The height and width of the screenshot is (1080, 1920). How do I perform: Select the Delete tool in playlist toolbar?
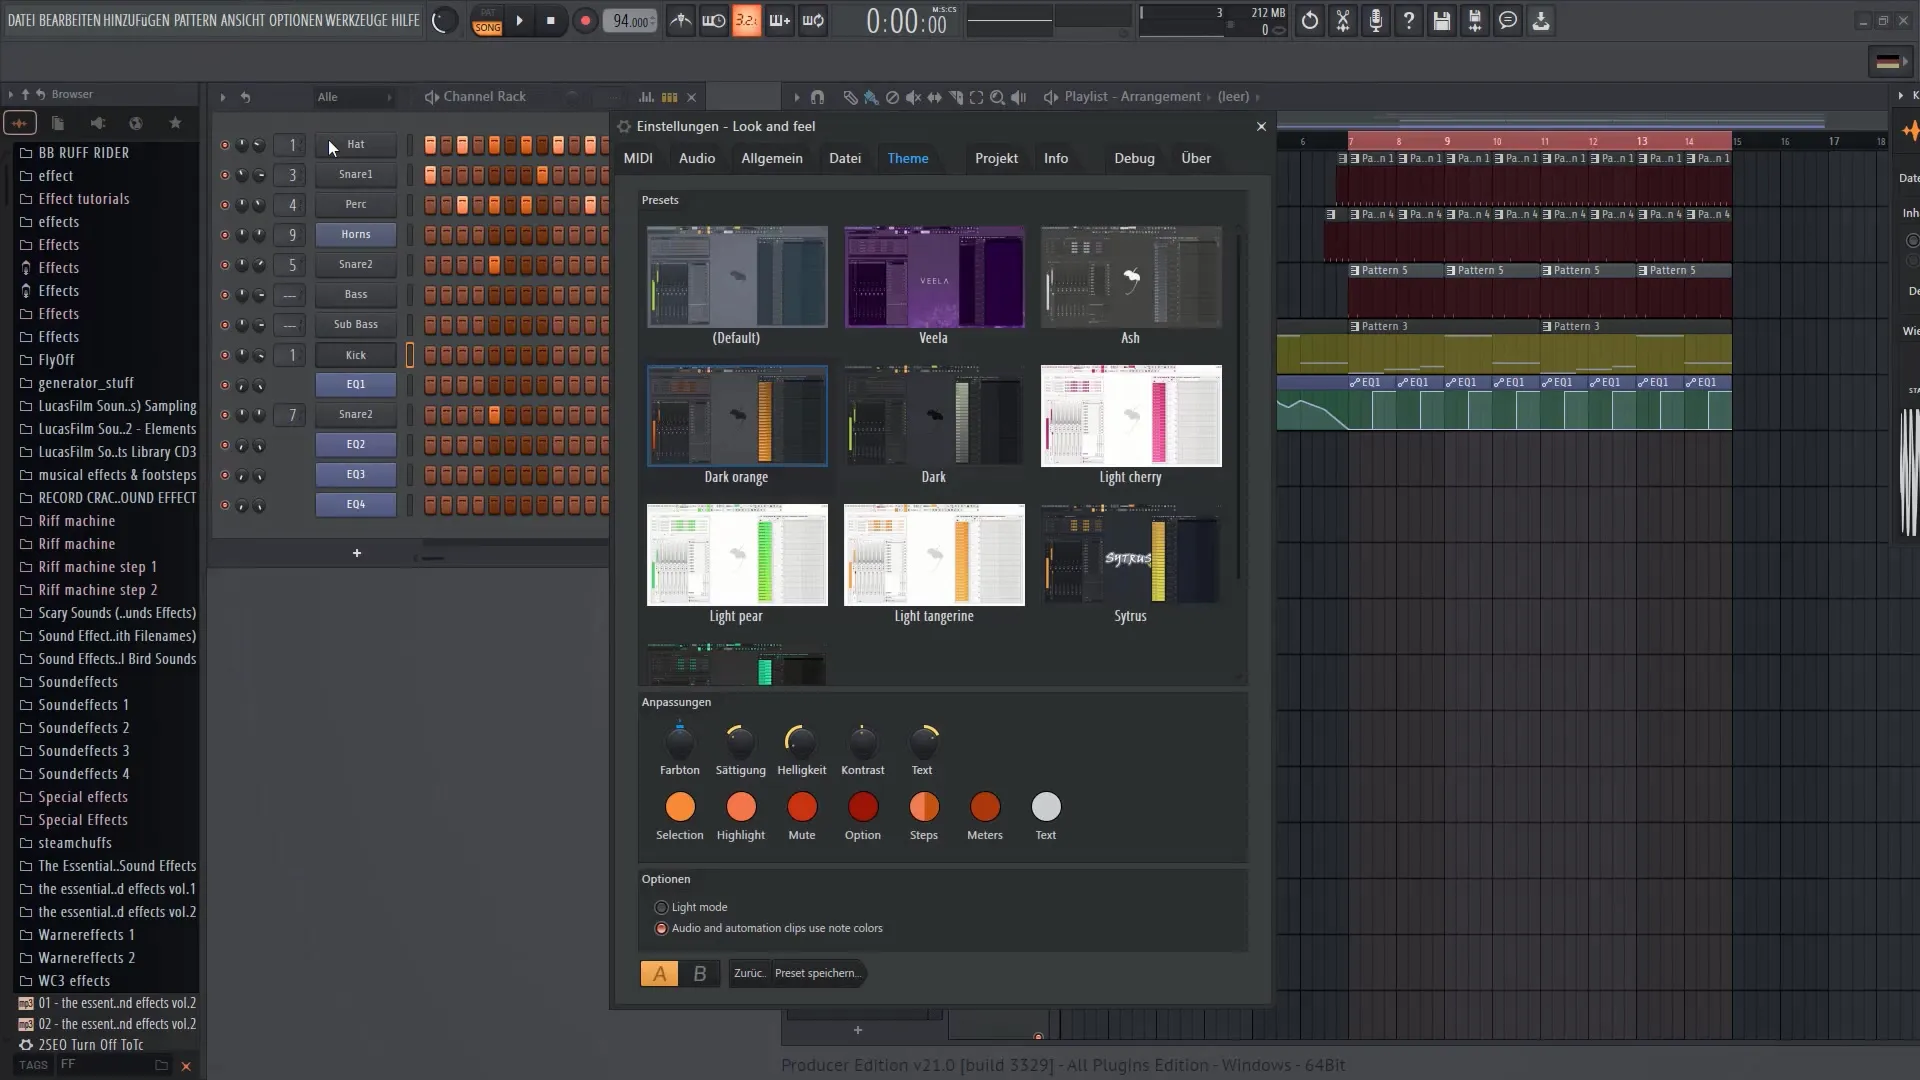[892, 97]
